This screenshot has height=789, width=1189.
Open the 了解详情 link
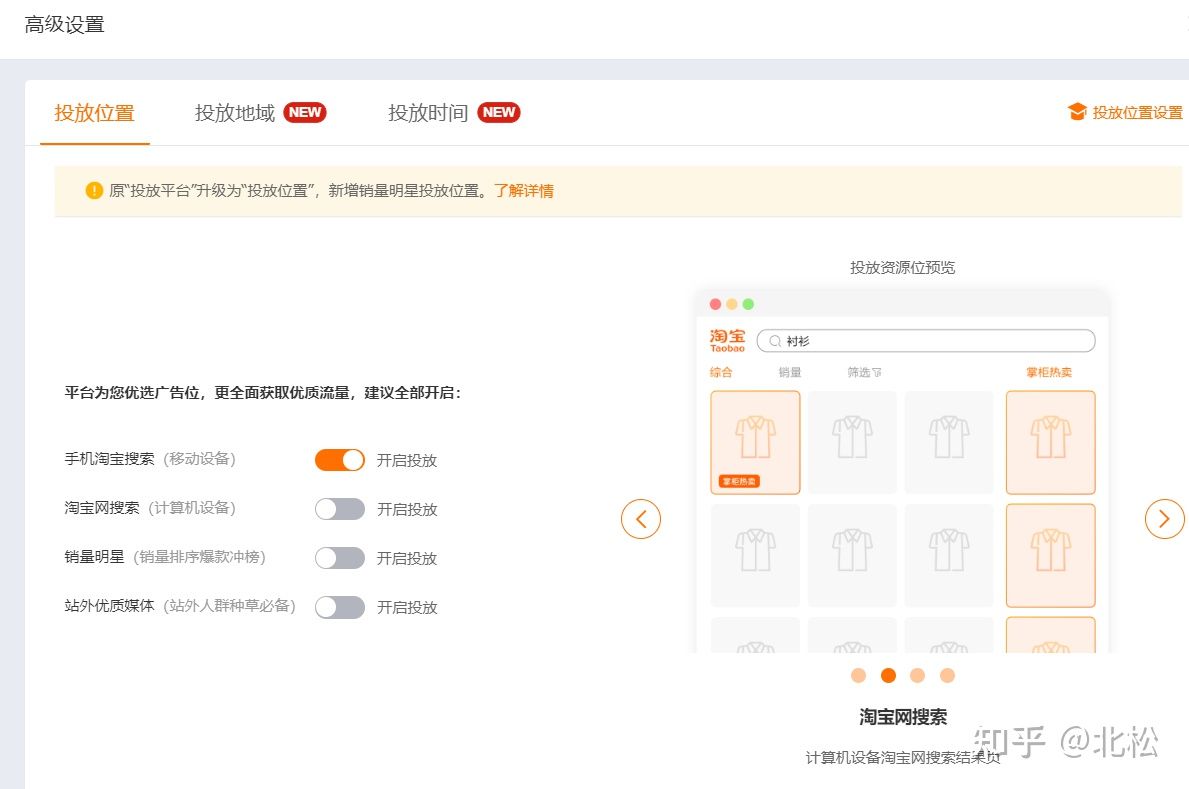(524, 190)
